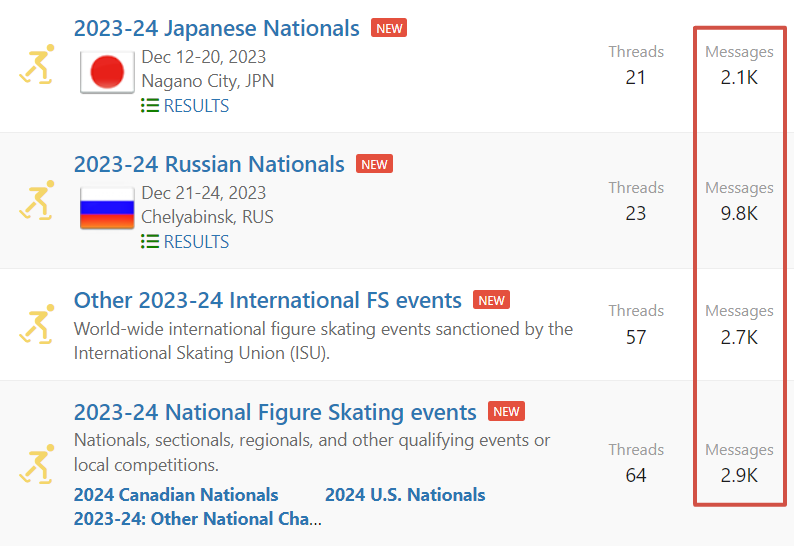Open the 2023-24 Russian Nationals forum

coord(209,164)
